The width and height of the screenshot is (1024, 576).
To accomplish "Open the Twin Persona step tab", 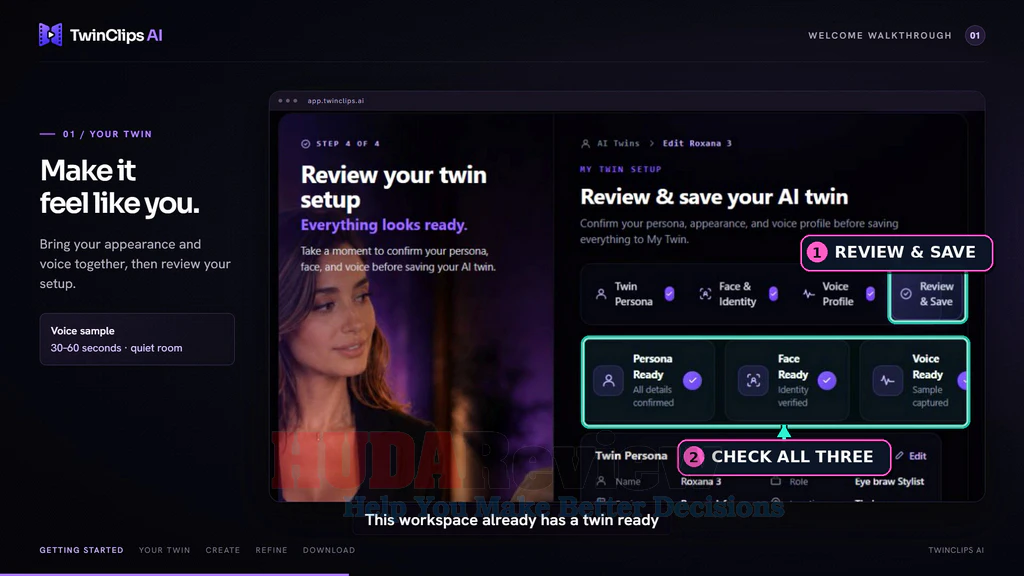I will pyautogui.click(x=634, y=294).
